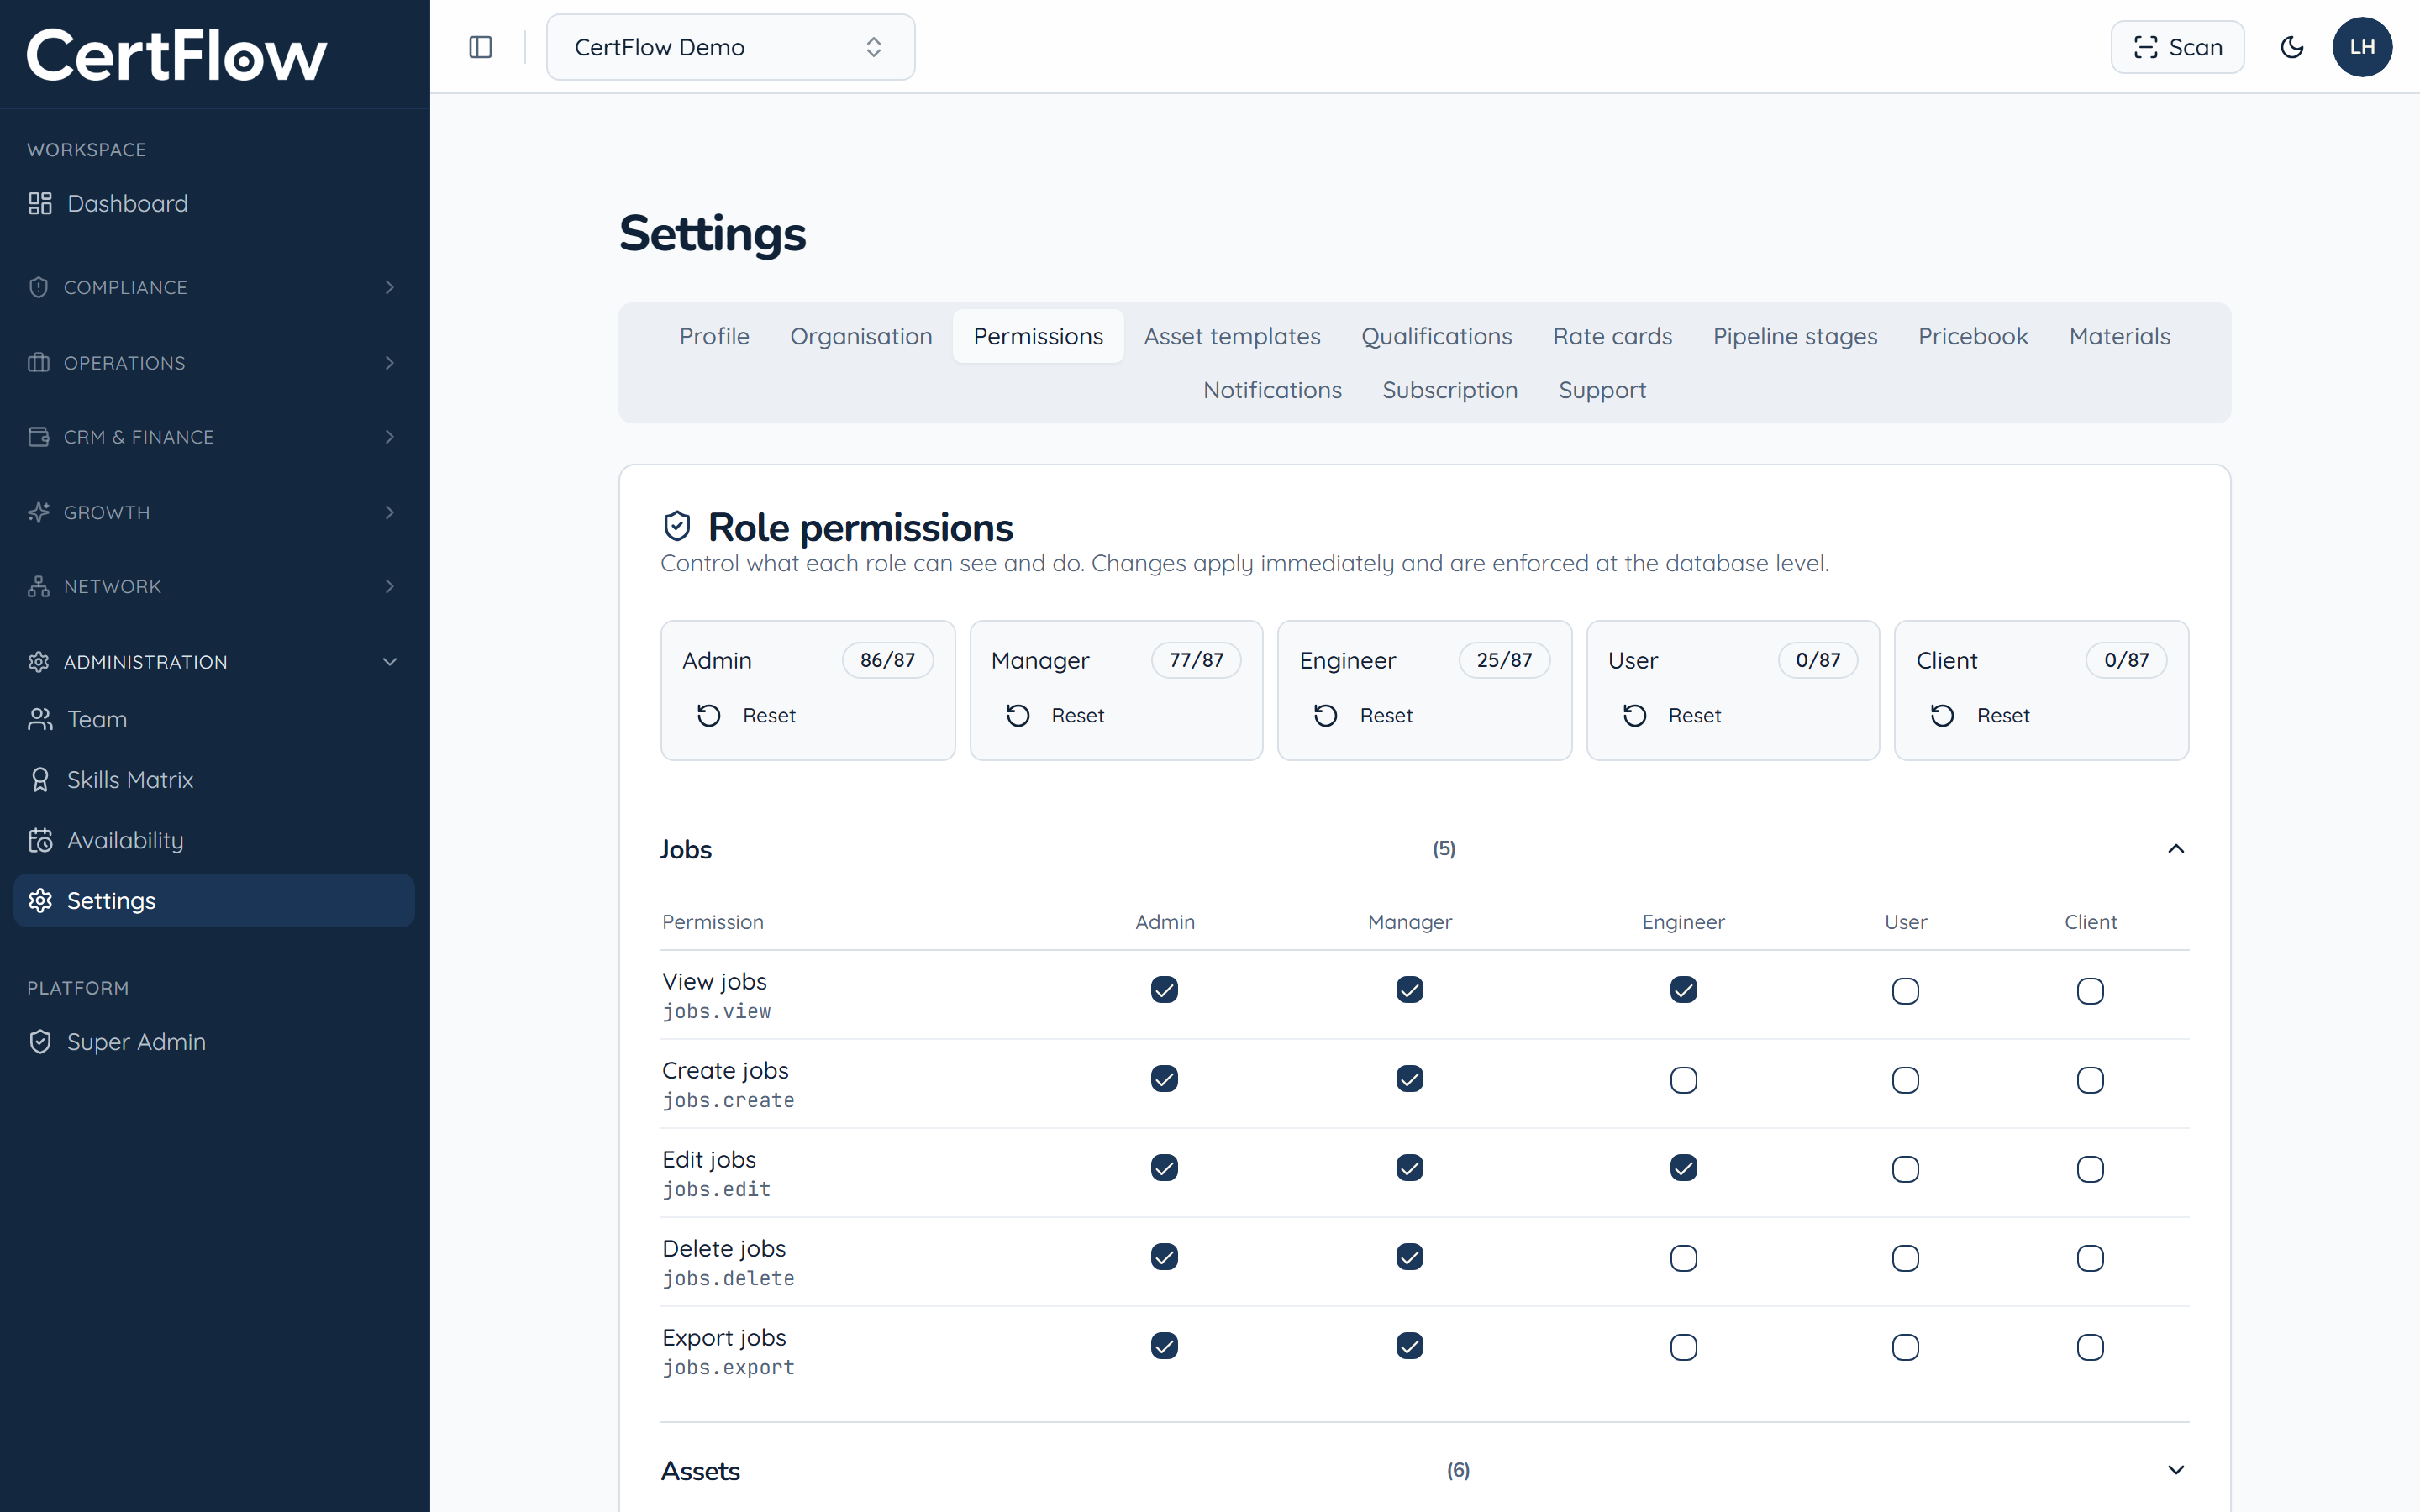This screenshot has height=1512, width=2420.
Task: Click the Admin card reset arrow icon
Action: [x=709, y=715]
